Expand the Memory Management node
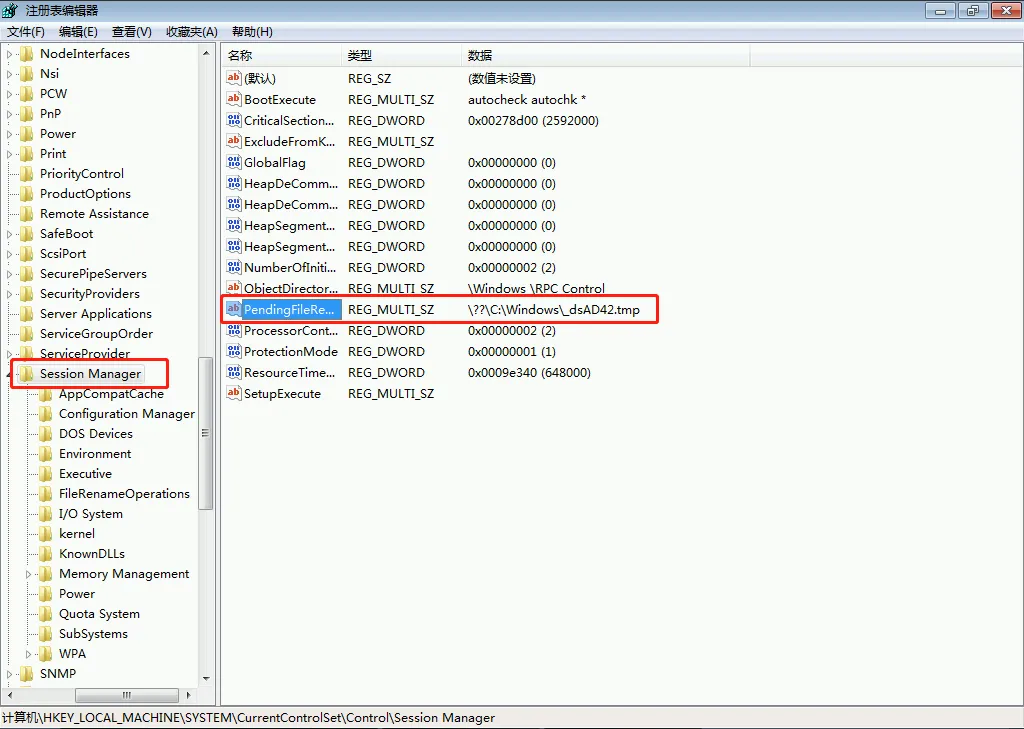This screenshot has width=1024, height=729. 30,573
